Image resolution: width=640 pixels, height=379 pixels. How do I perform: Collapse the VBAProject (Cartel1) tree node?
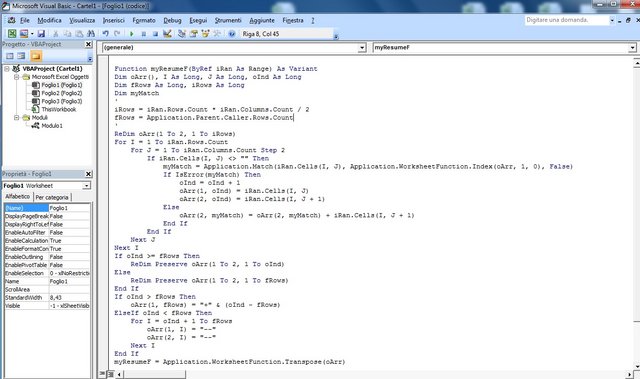(x=7, y=69)
